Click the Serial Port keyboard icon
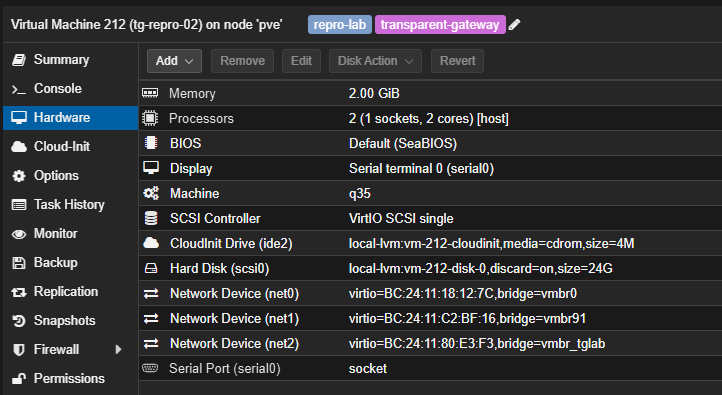 150,368
